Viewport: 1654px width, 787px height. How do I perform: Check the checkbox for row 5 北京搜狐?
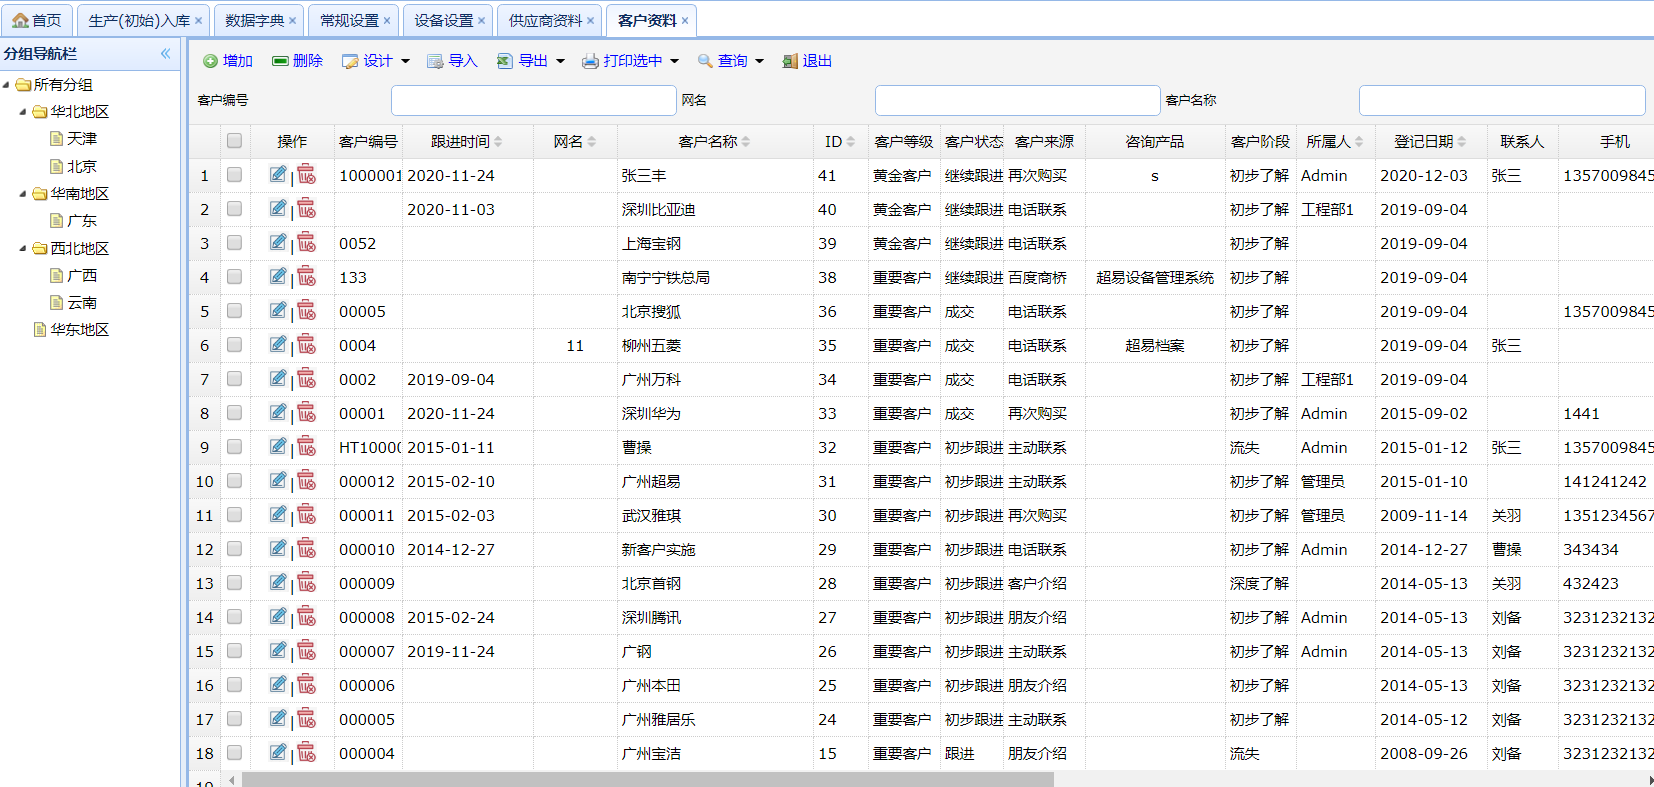pyautogui.click(x=234, y=311)
